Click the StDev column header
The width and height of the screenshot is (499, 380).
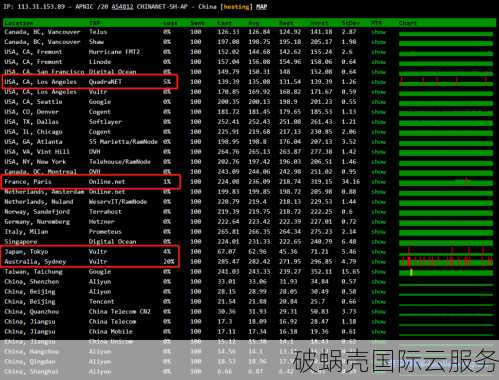[351, 23]
